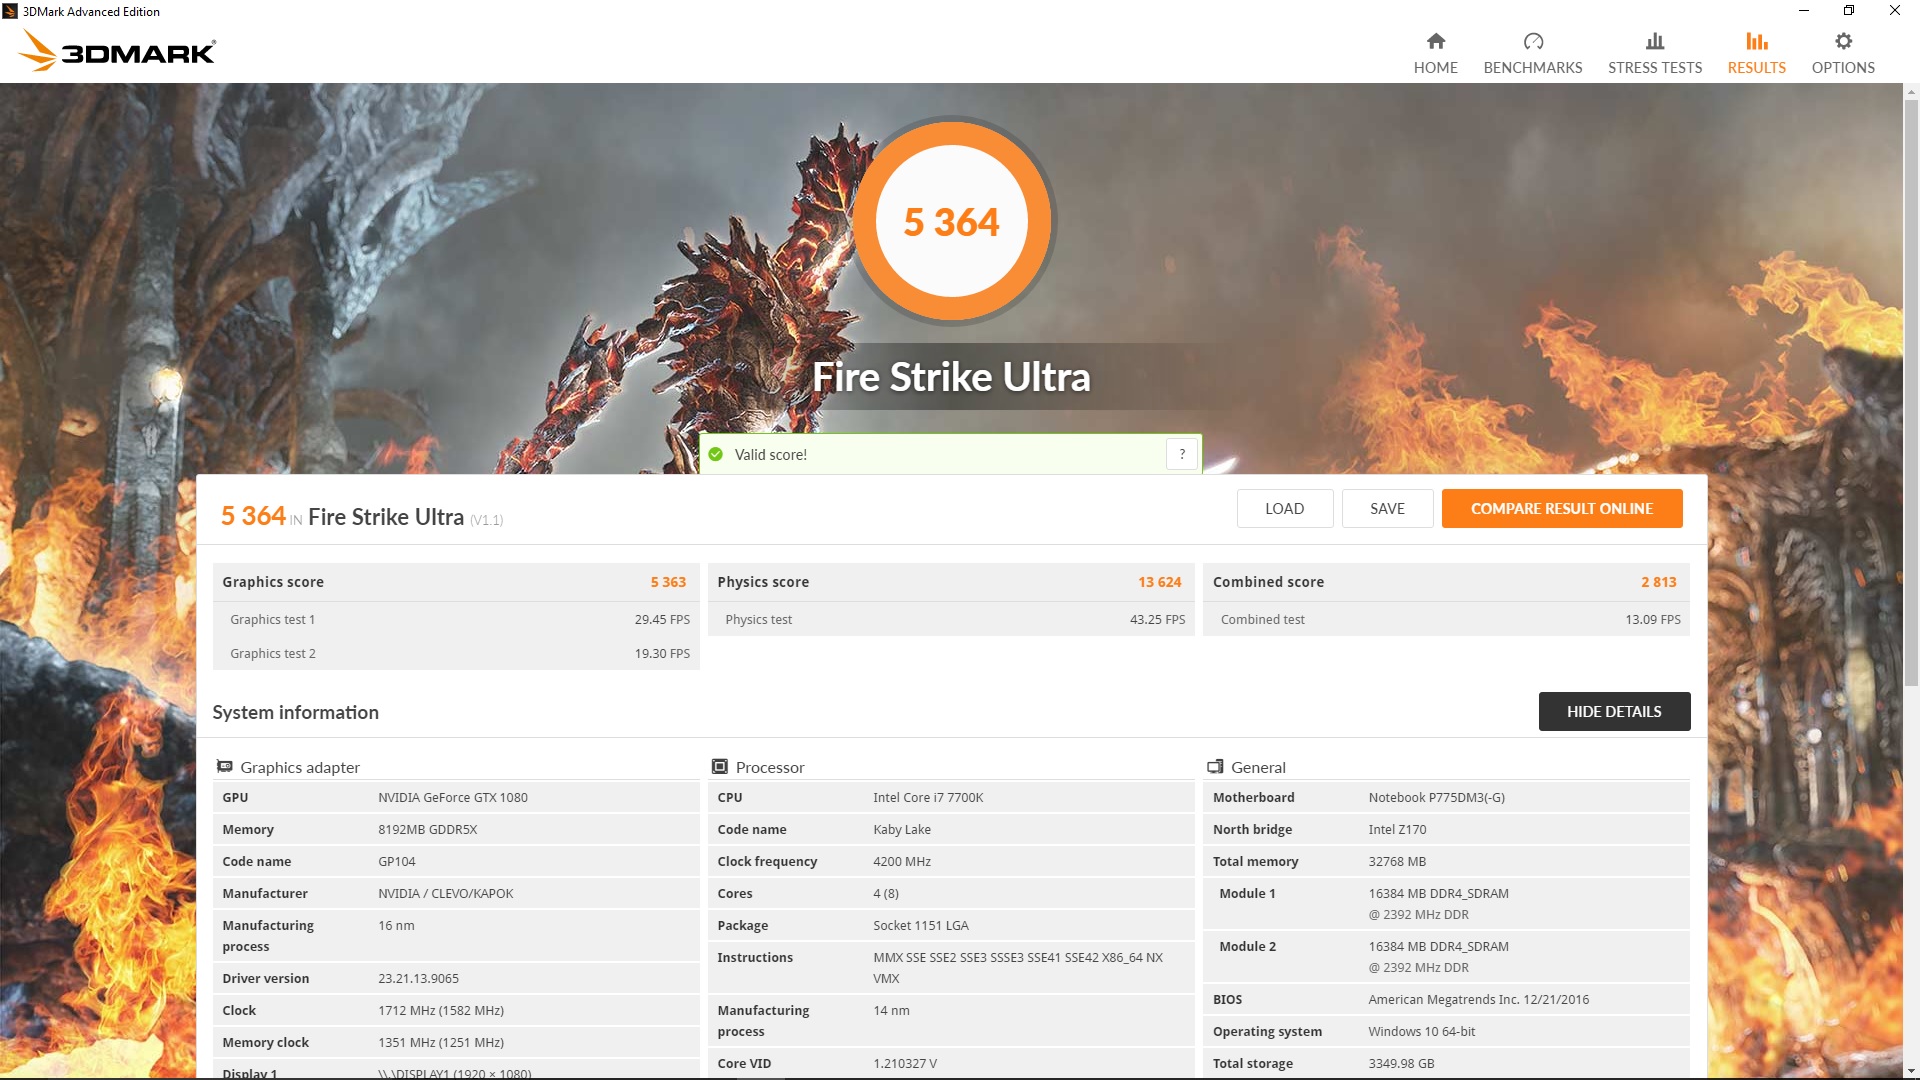
Task: Click total storage value 3349.98 GB
Action: pos(1401,1063)
